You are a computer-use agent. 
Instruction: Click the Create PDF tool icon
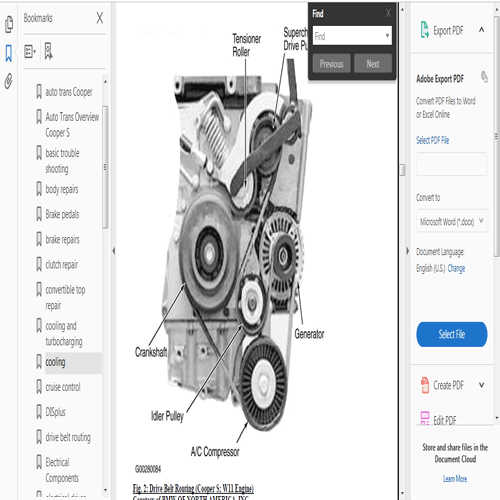(x=425, y=385)
